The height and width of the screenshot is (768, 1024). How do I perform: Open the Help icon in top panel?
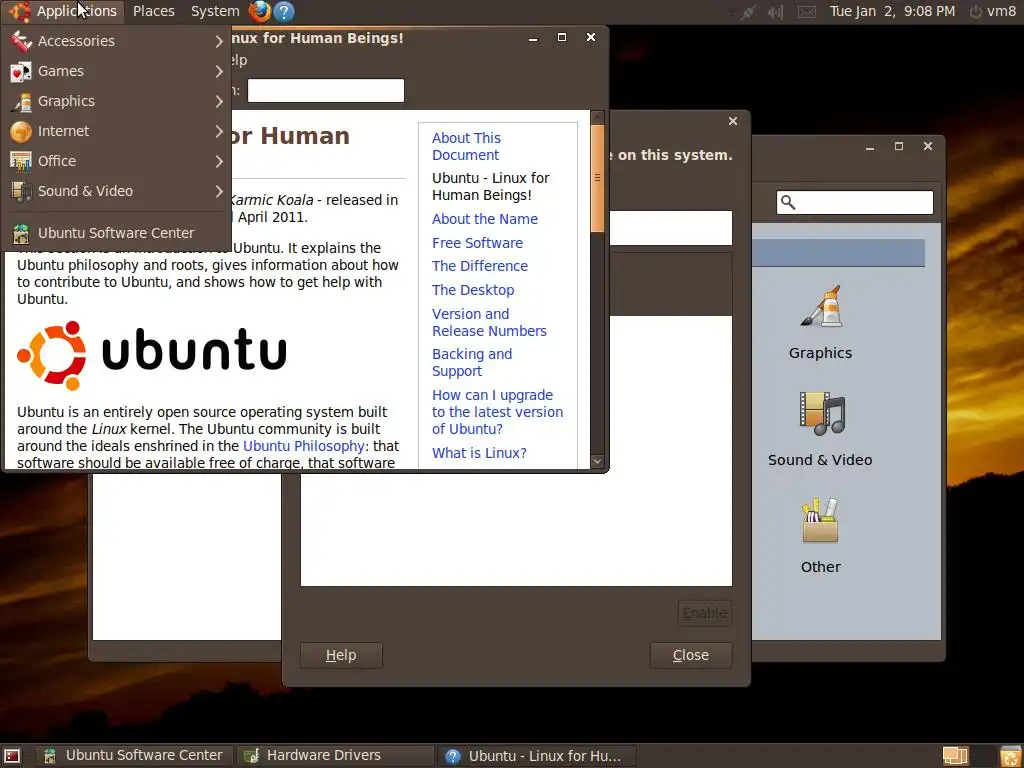click(x=284, y=11)
